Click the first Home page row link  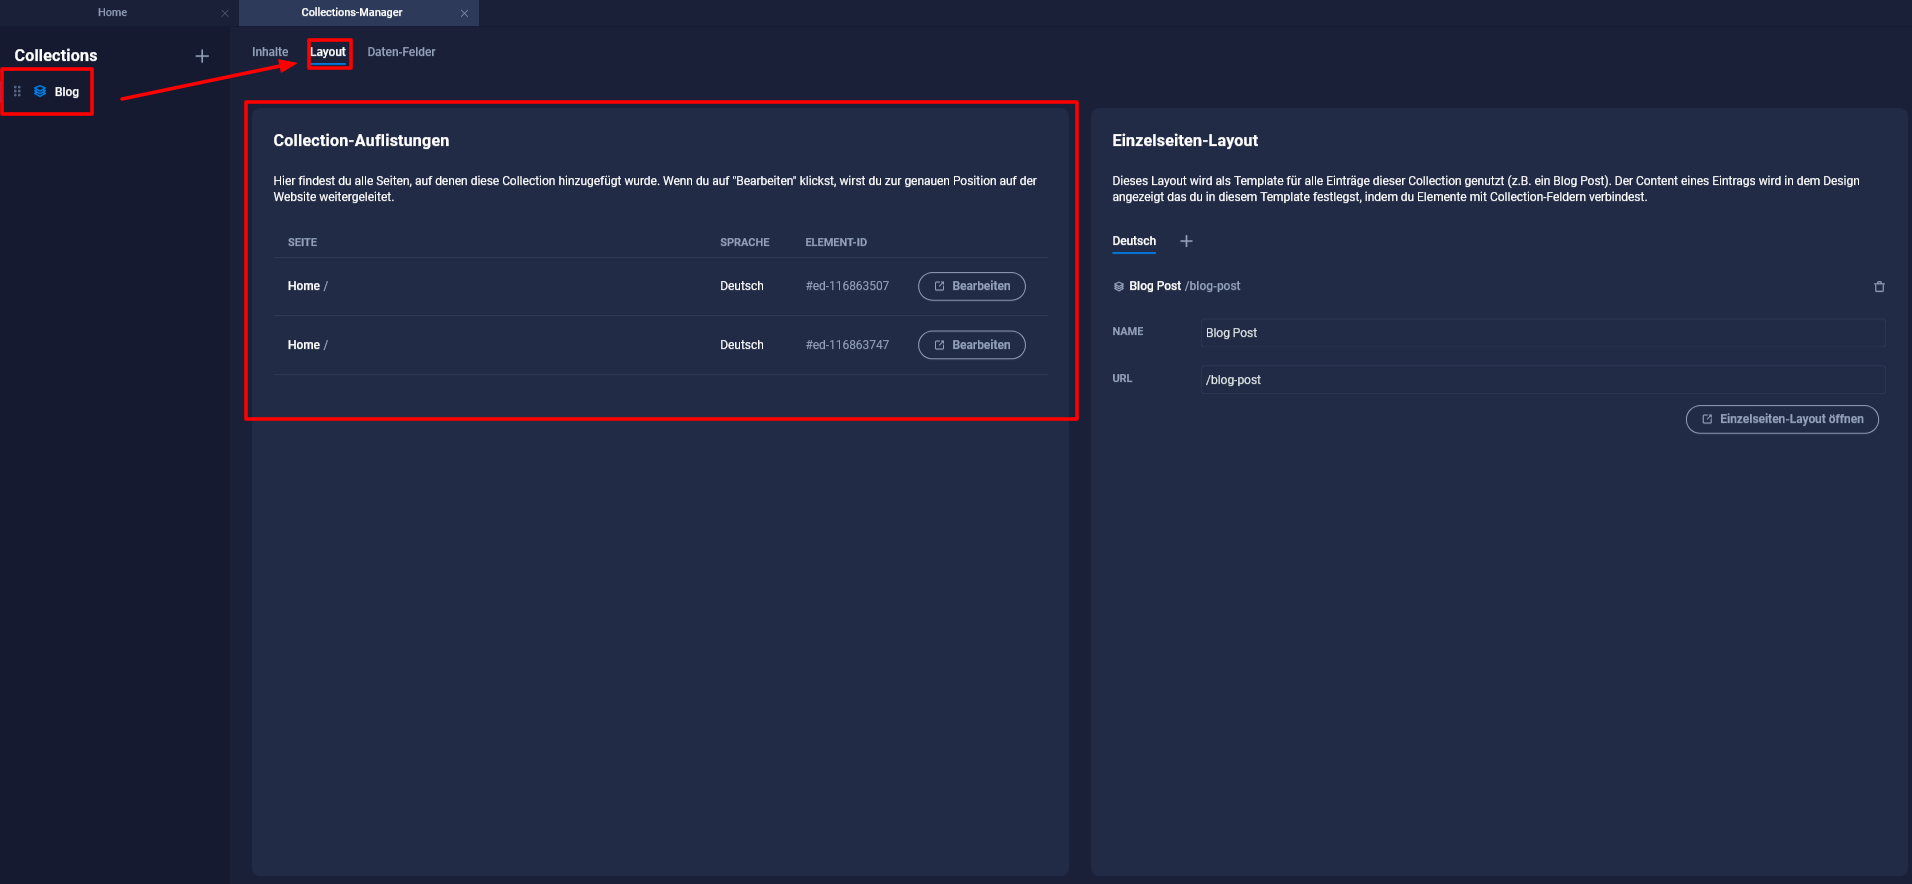coord(304,286)
